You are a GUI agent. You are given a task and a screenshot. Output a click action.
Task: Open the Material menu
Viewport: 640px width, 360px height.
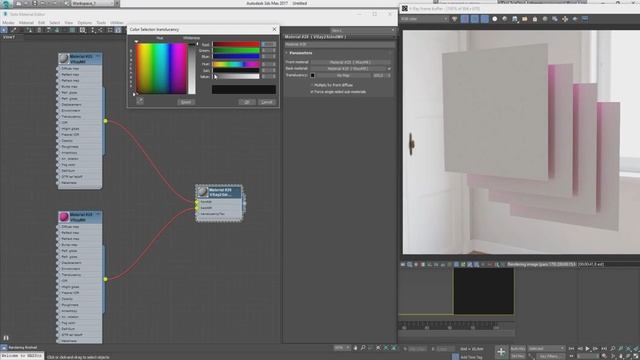[x=26, y=23]
